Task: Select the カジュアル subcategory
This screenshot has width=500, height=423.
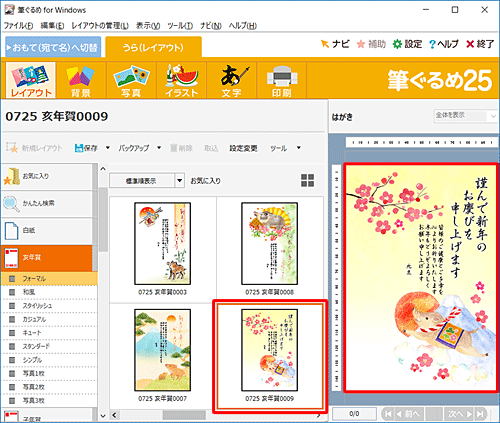Action: click(49, 319)
